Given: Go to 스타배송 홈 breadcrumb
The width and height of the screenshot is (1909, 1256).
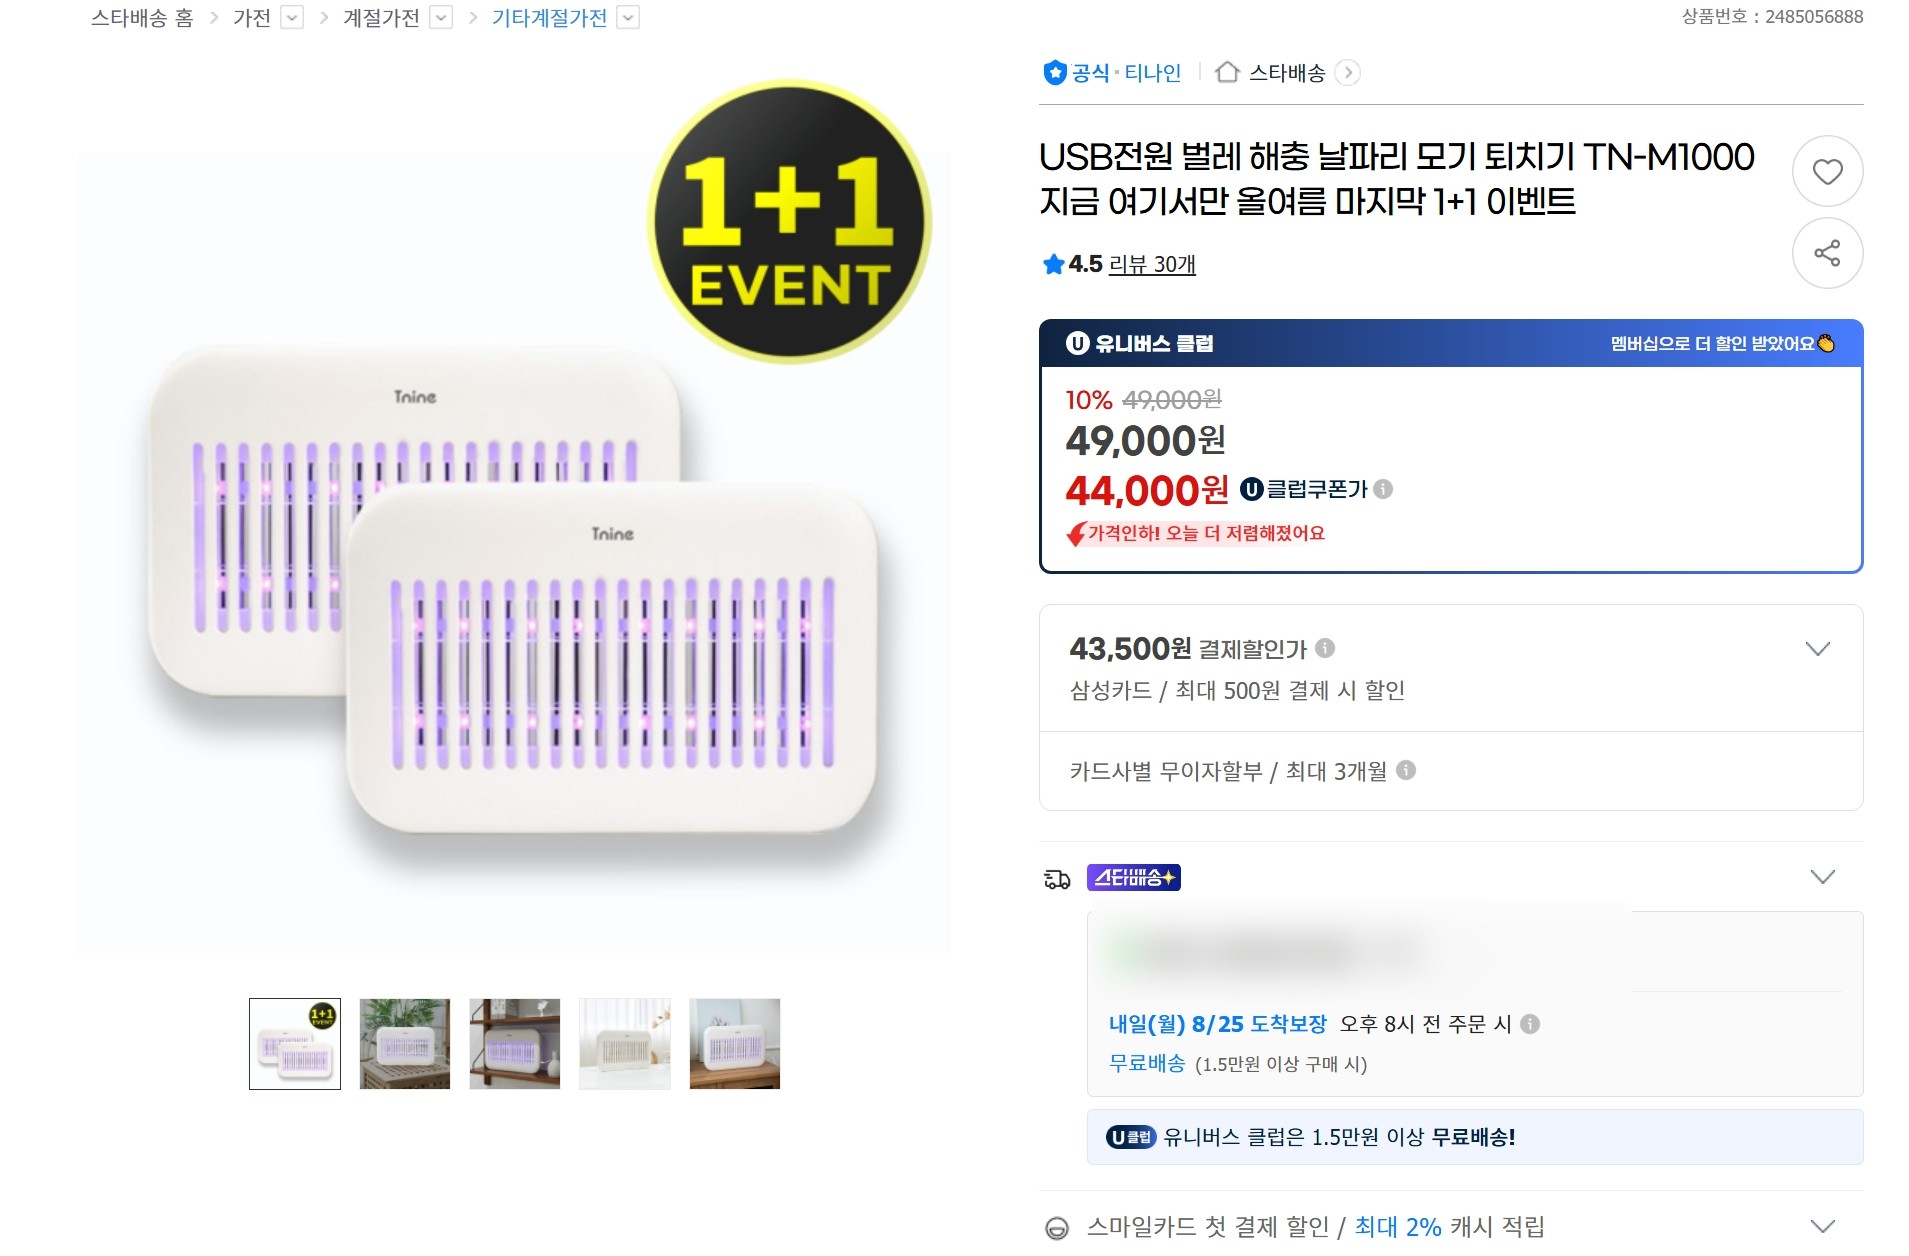Looking at the screenshot, I should pos(142,18).
